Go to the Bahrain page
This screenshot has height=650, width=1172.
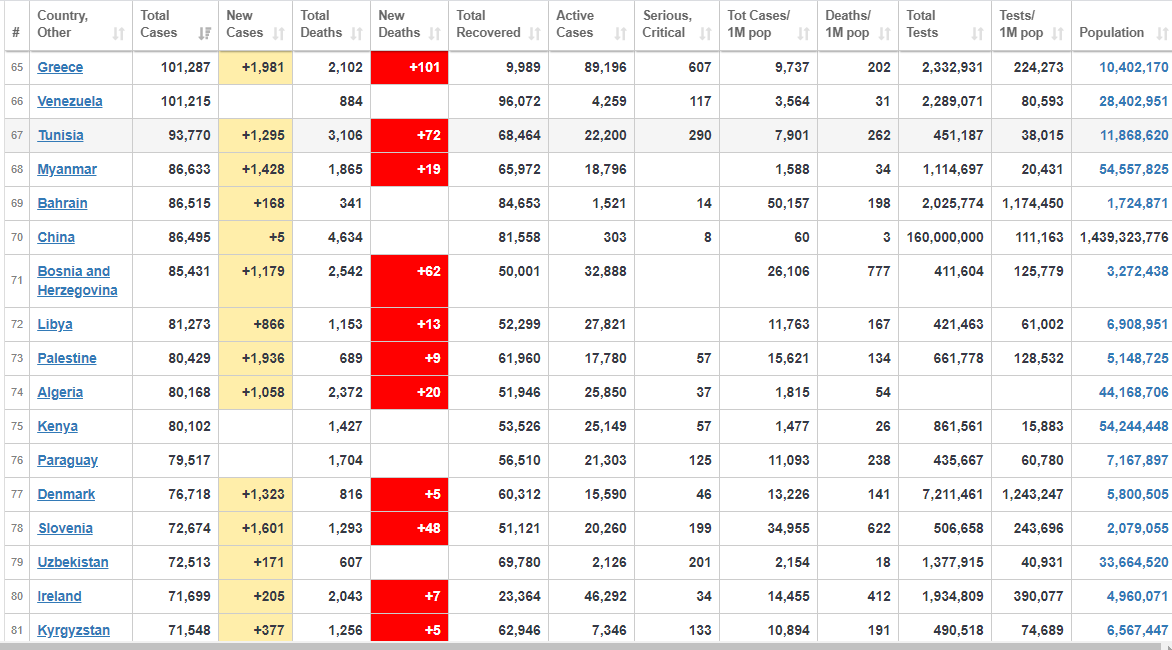(x=63, y=203)
